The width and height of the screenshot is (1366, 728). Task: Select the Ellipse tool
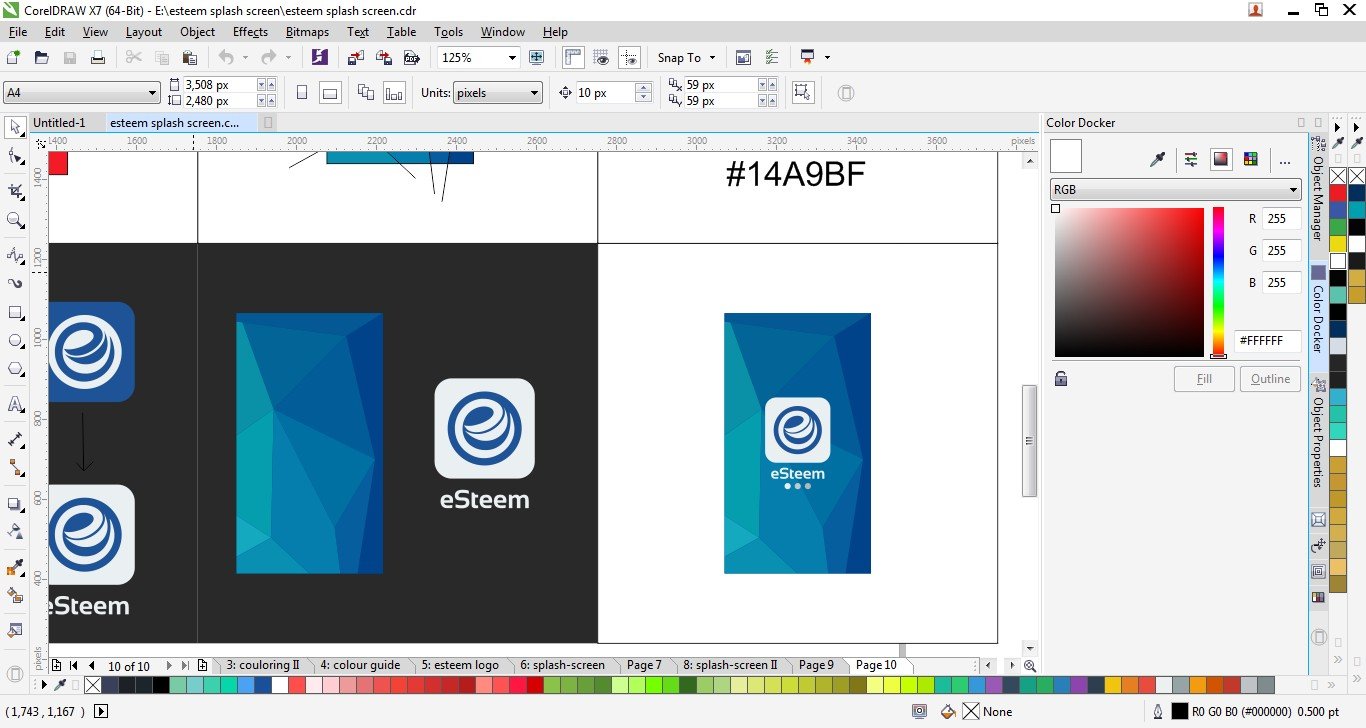pyautogui.click(x=15, y=341)
